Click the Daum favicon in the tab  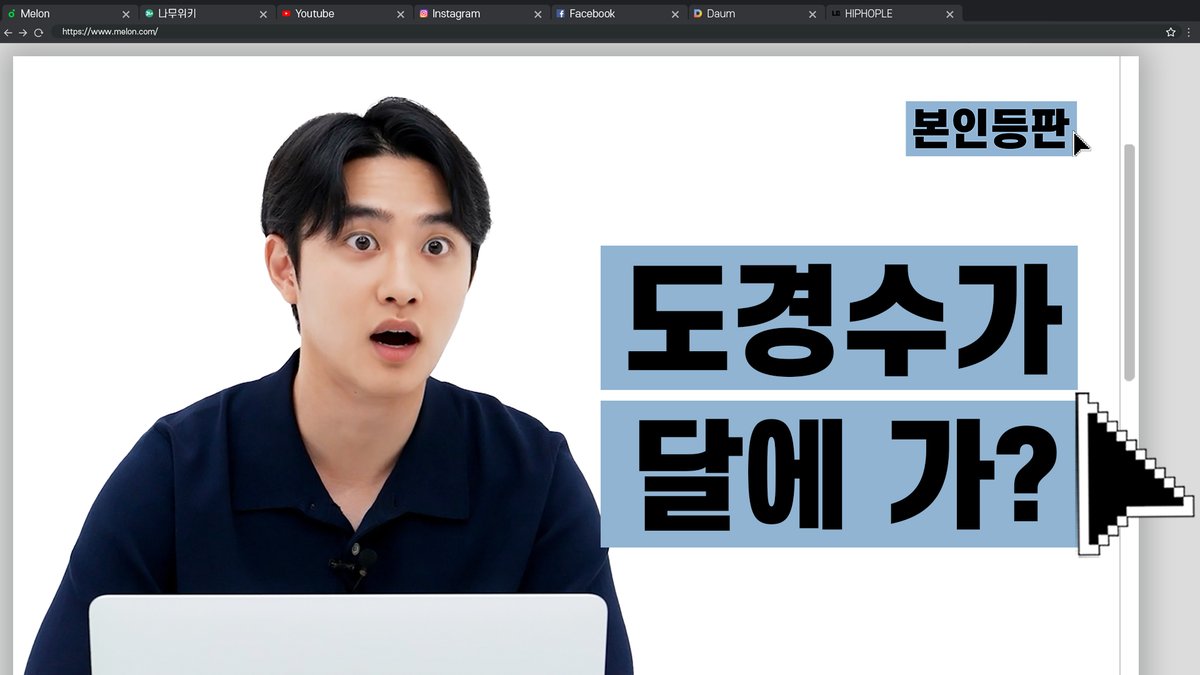click(698, 14)
